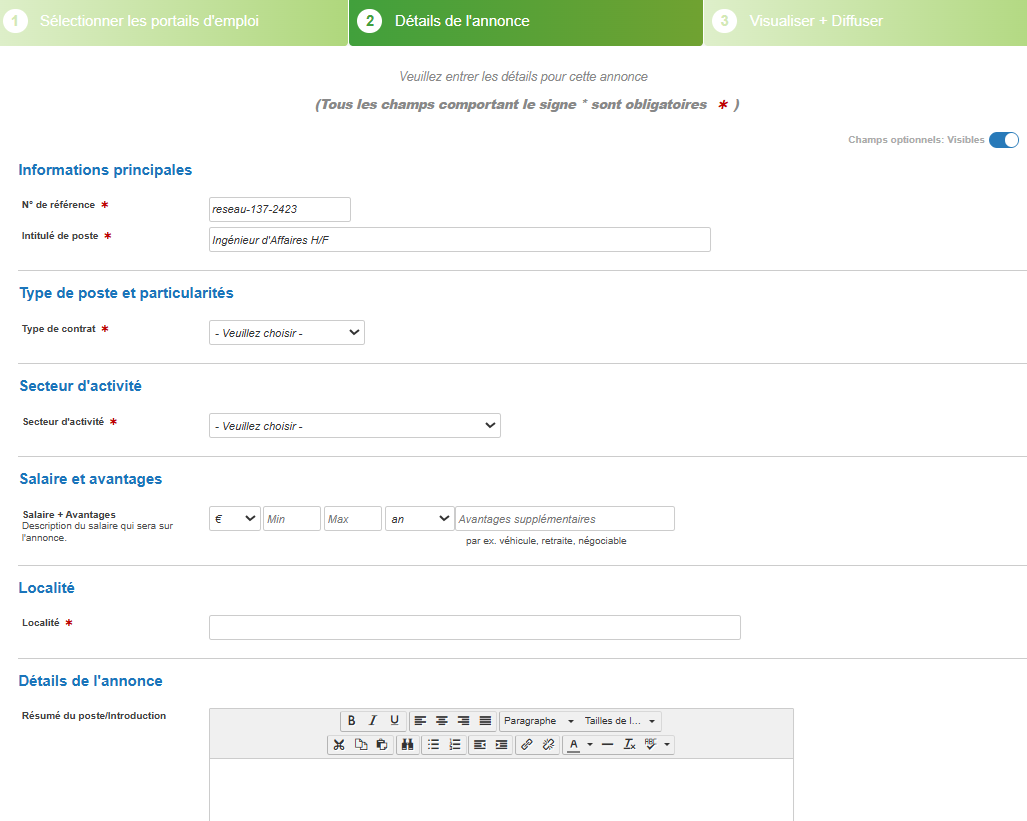Open the Paragraphe format dropdown
The image size is (1027, 821).
click(539, 721)
